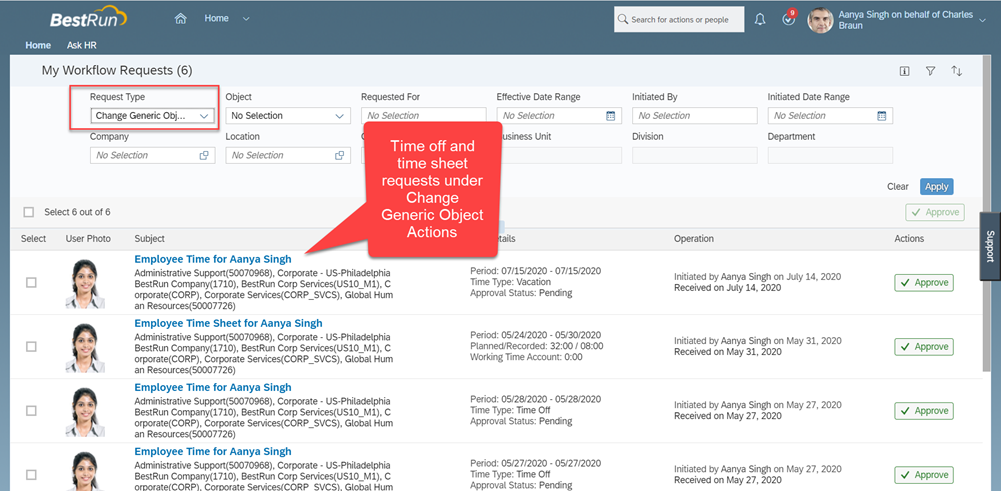Screen dimensions: 1001x491
Task: Open the Home navigation dropdown chevron
Action: point(246,19)
